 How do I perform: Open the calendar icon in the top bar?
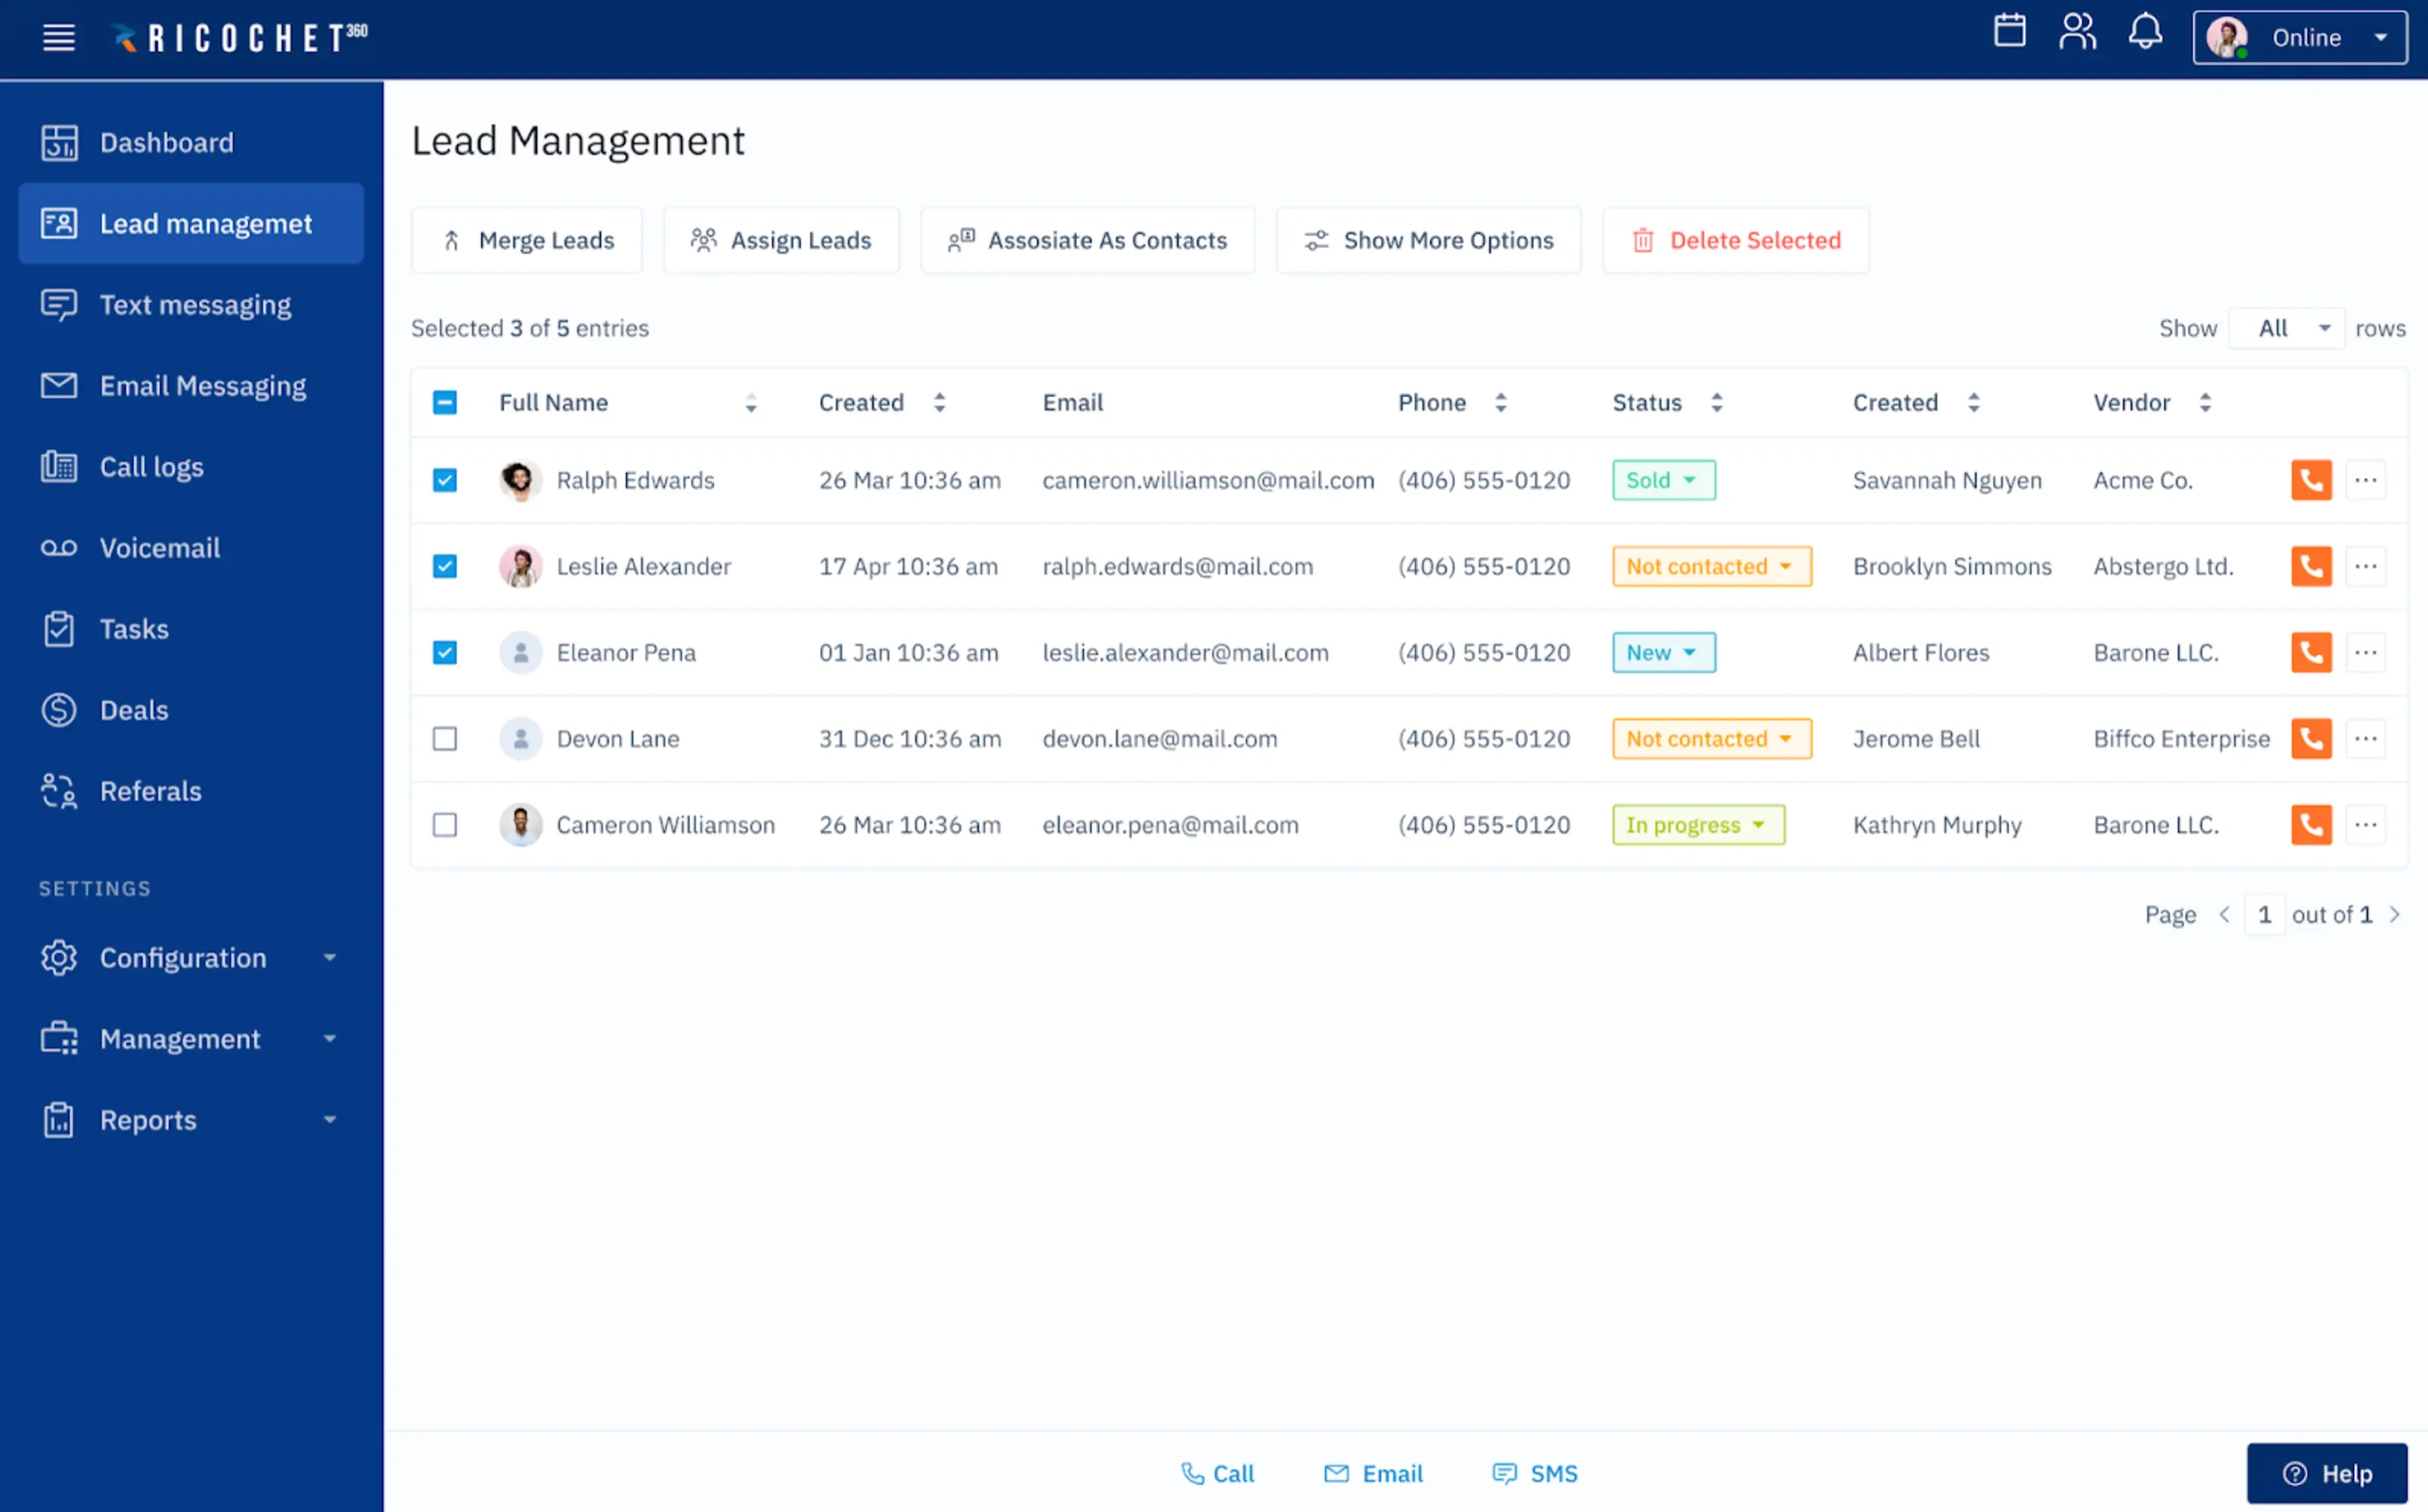(2010, 32)
